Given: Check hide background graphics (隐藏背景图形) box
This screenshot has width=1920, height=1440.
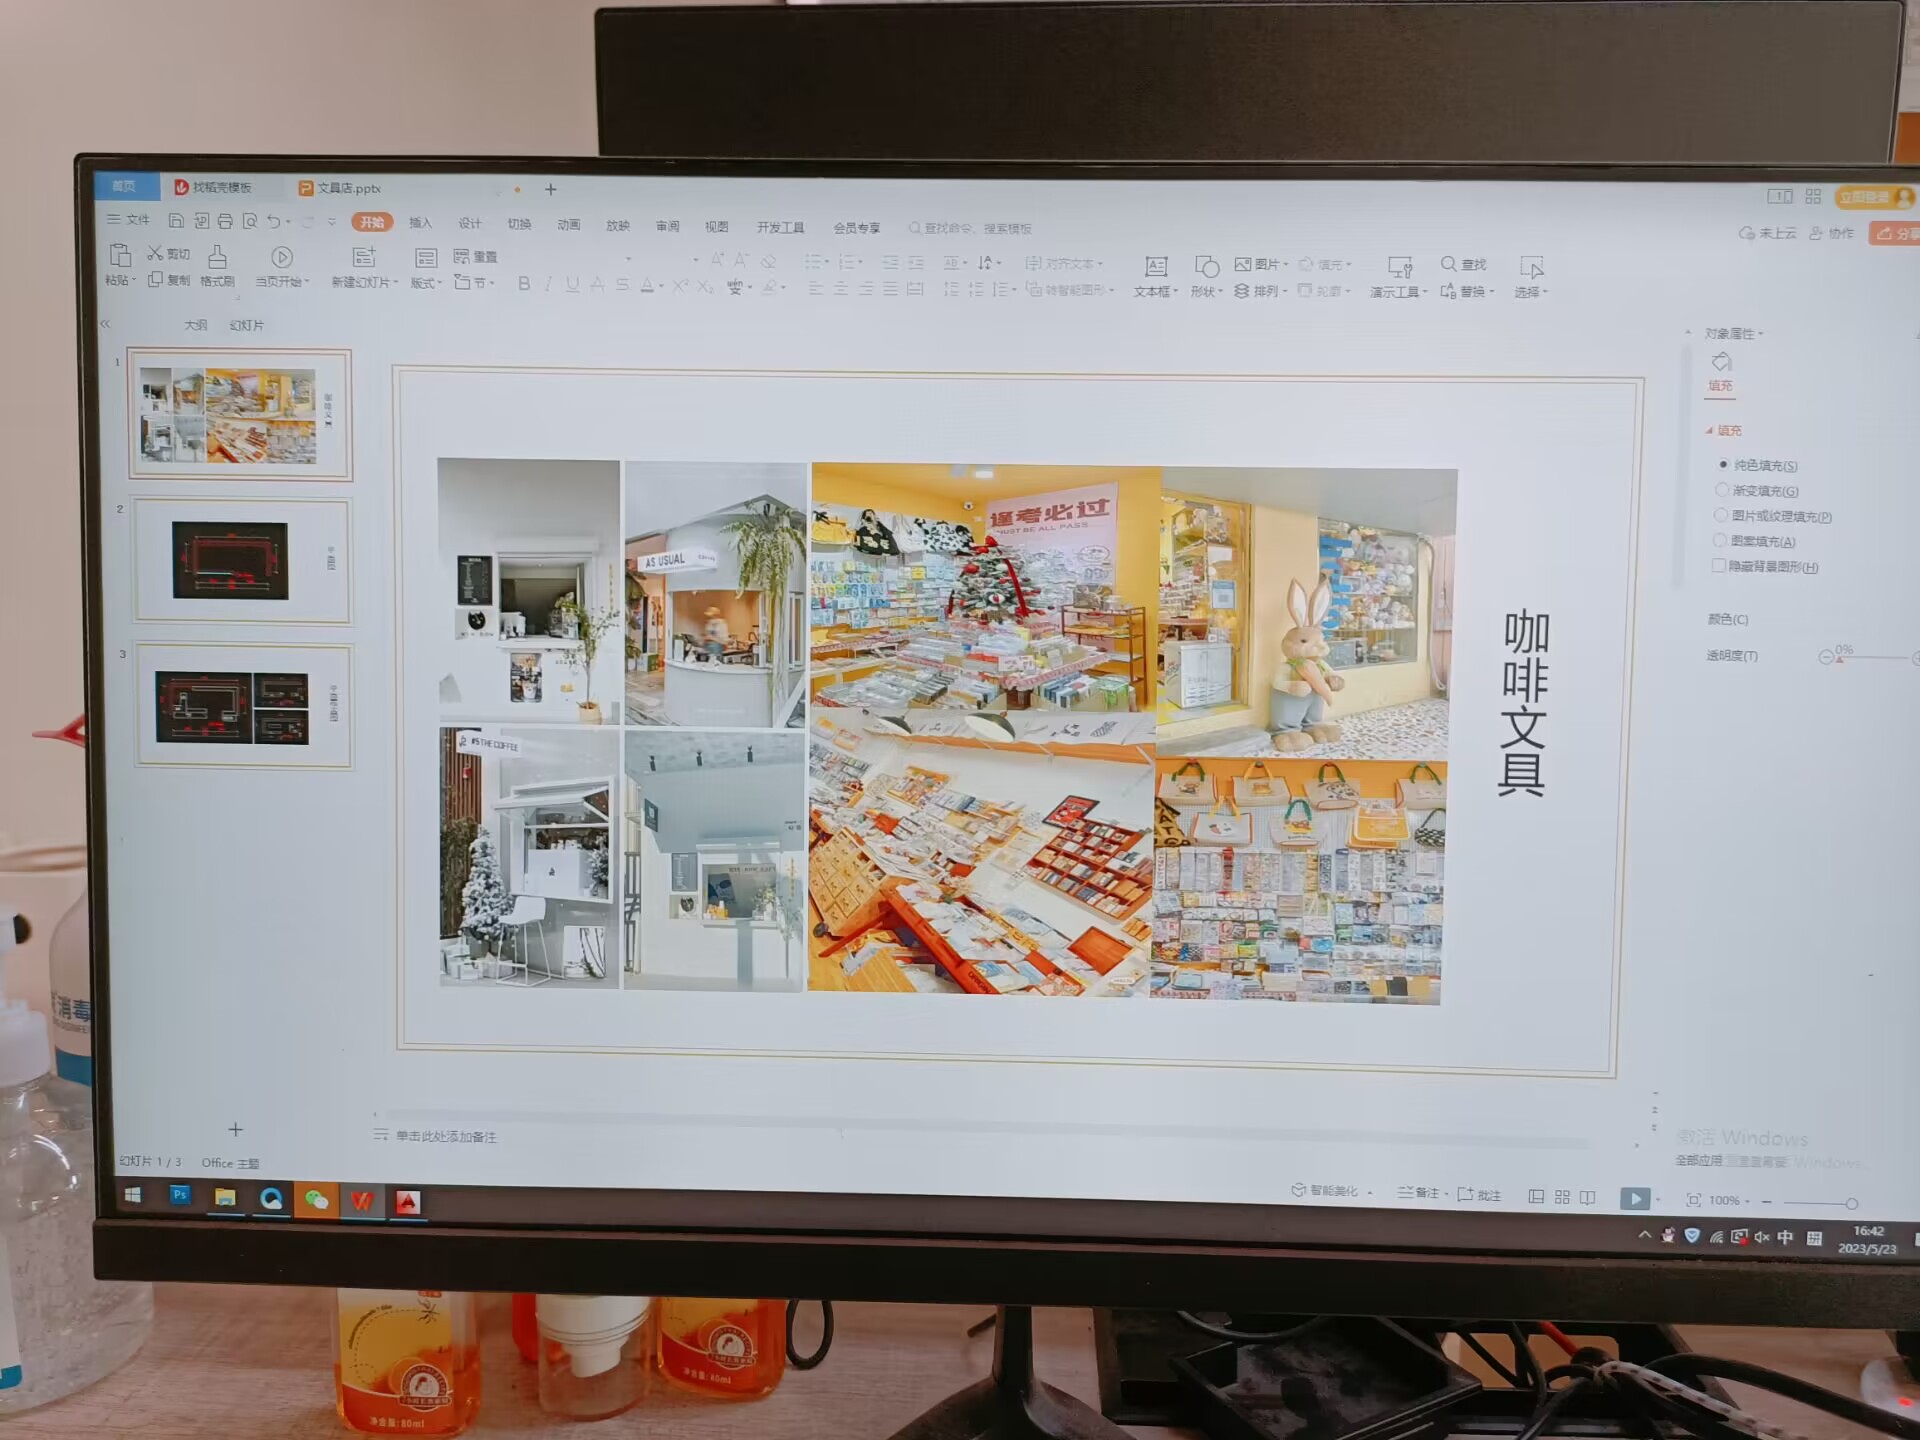Looking at the screenshot, I should click(1719, 566).
